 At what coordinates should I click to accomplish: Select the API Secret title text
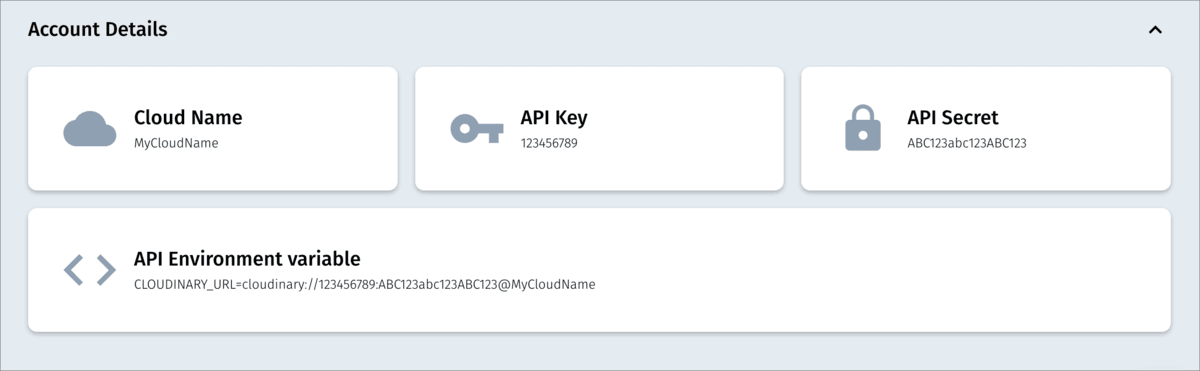tap(953, 117)
